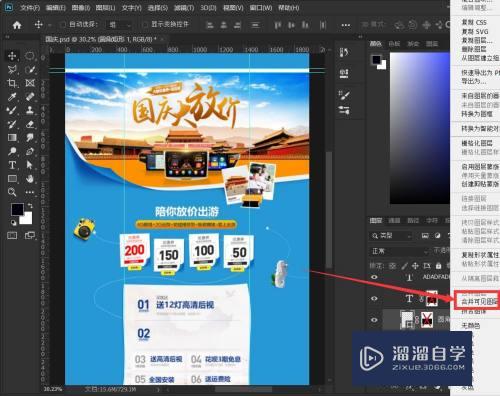The width and height of the screenshot is (500, 396).
Task: Select the Spot Healing Brush tool
Action: pos(30,97)
